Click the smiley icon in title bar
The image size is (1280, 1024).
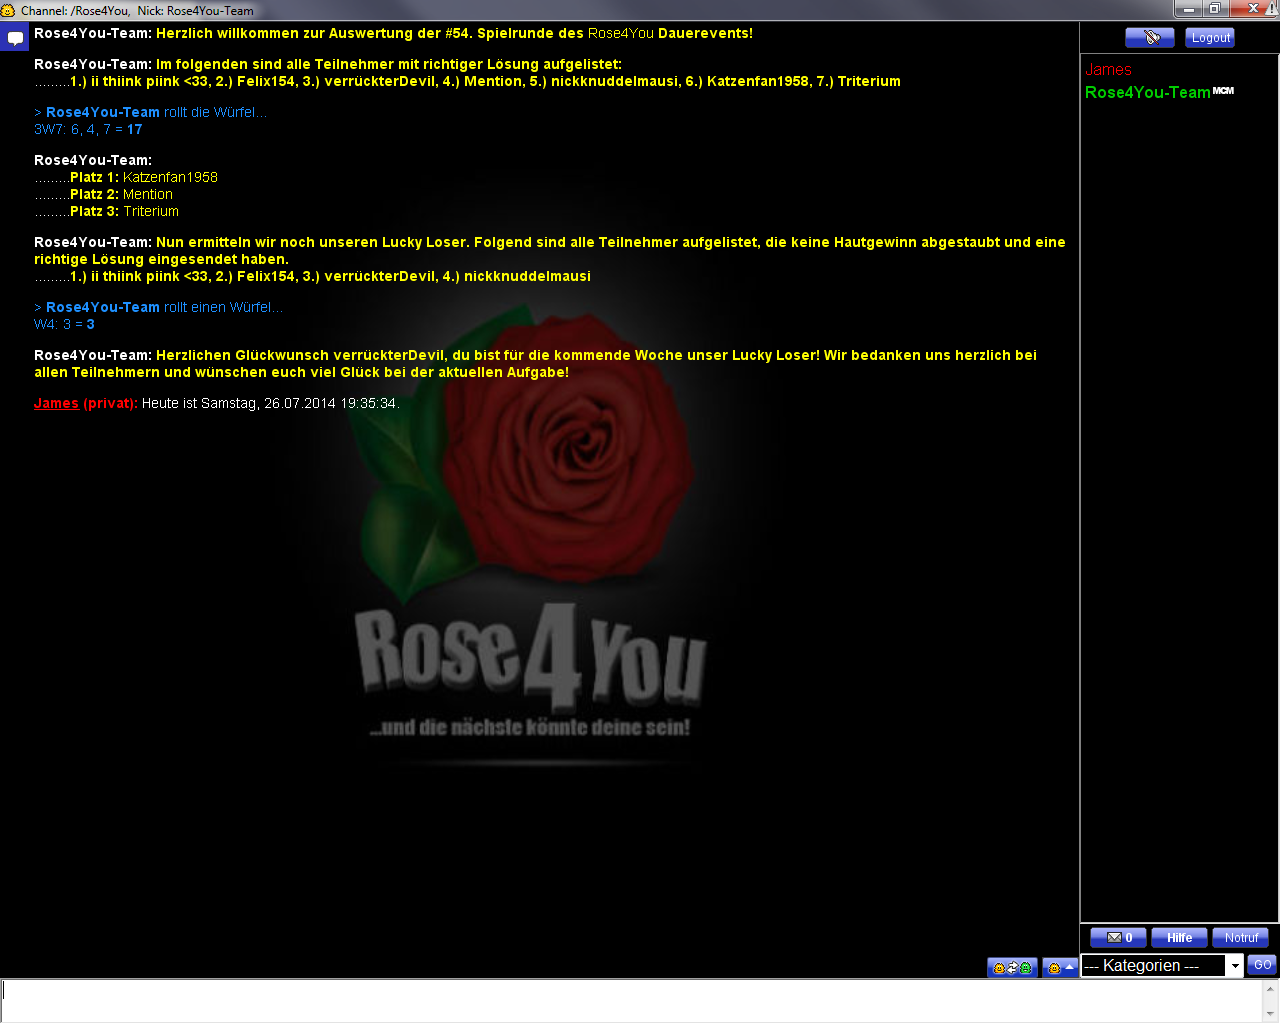(8, 10)
